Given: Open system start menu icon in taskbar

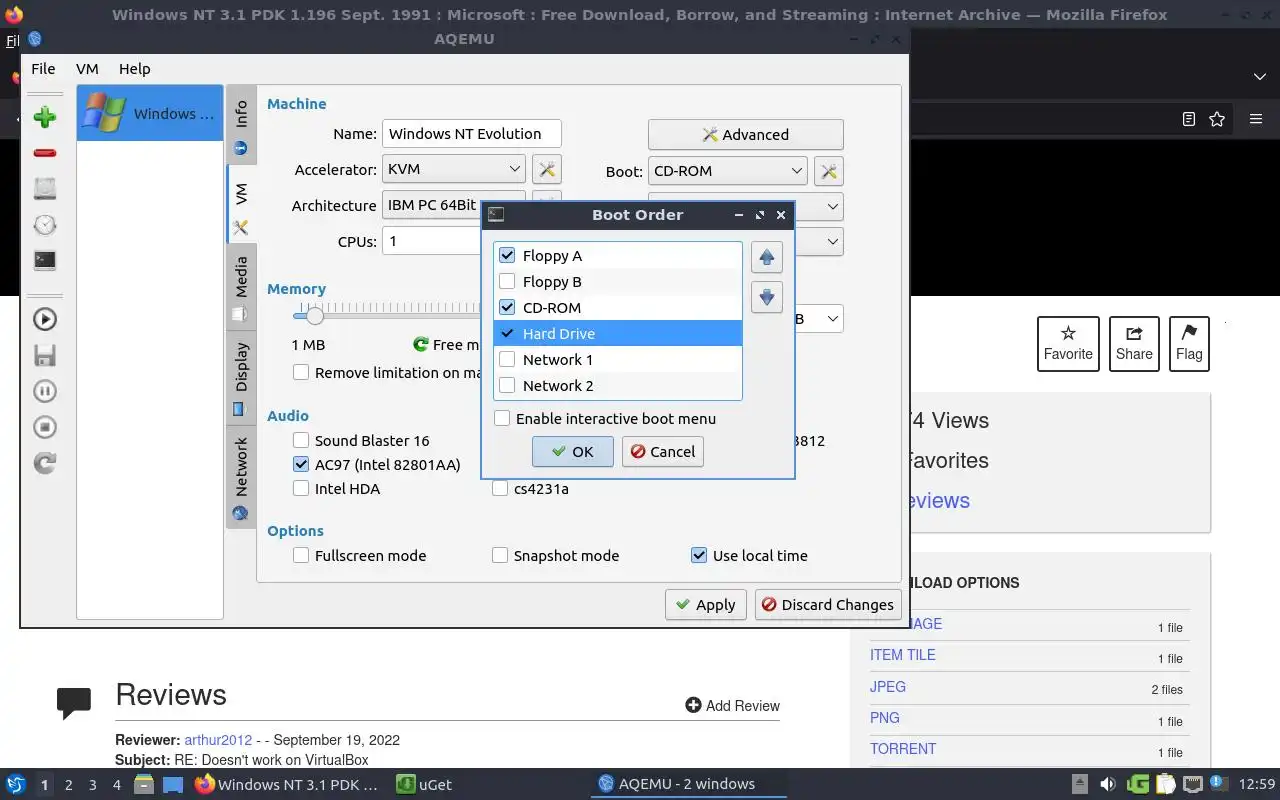Looking at the screenshot, I should 15,784.
